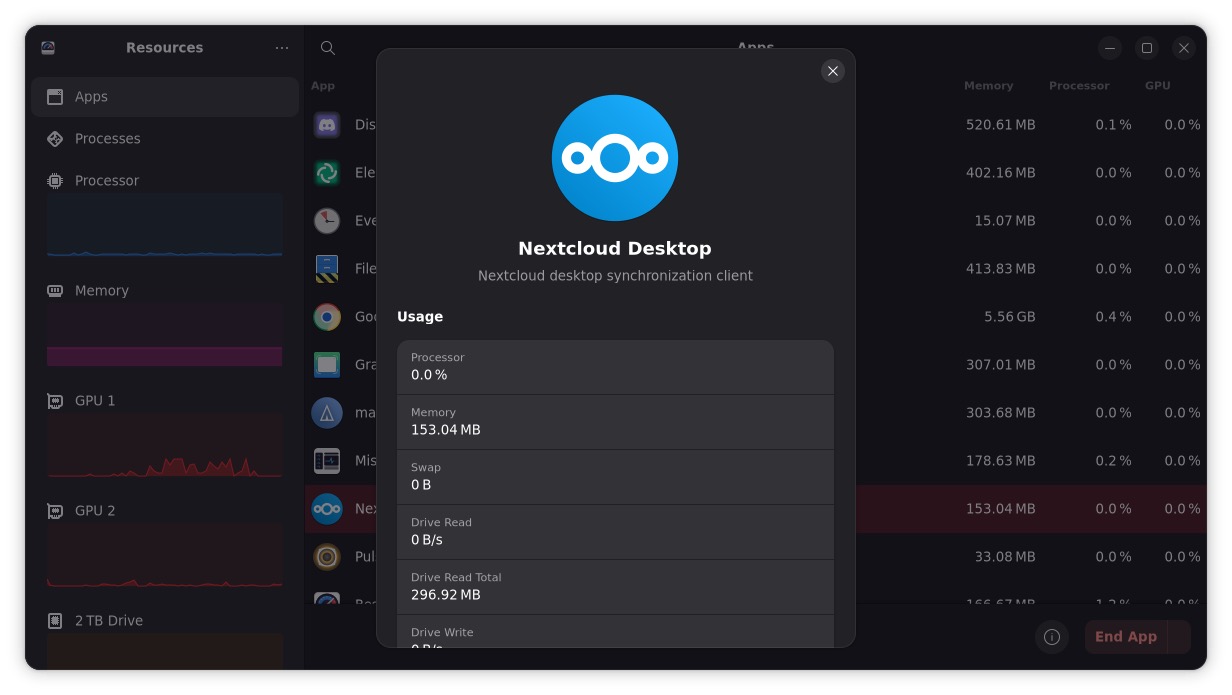Select the Google Chrome icon
The height and width of the screenshot is (695, 1232).
tap(327, 316)
